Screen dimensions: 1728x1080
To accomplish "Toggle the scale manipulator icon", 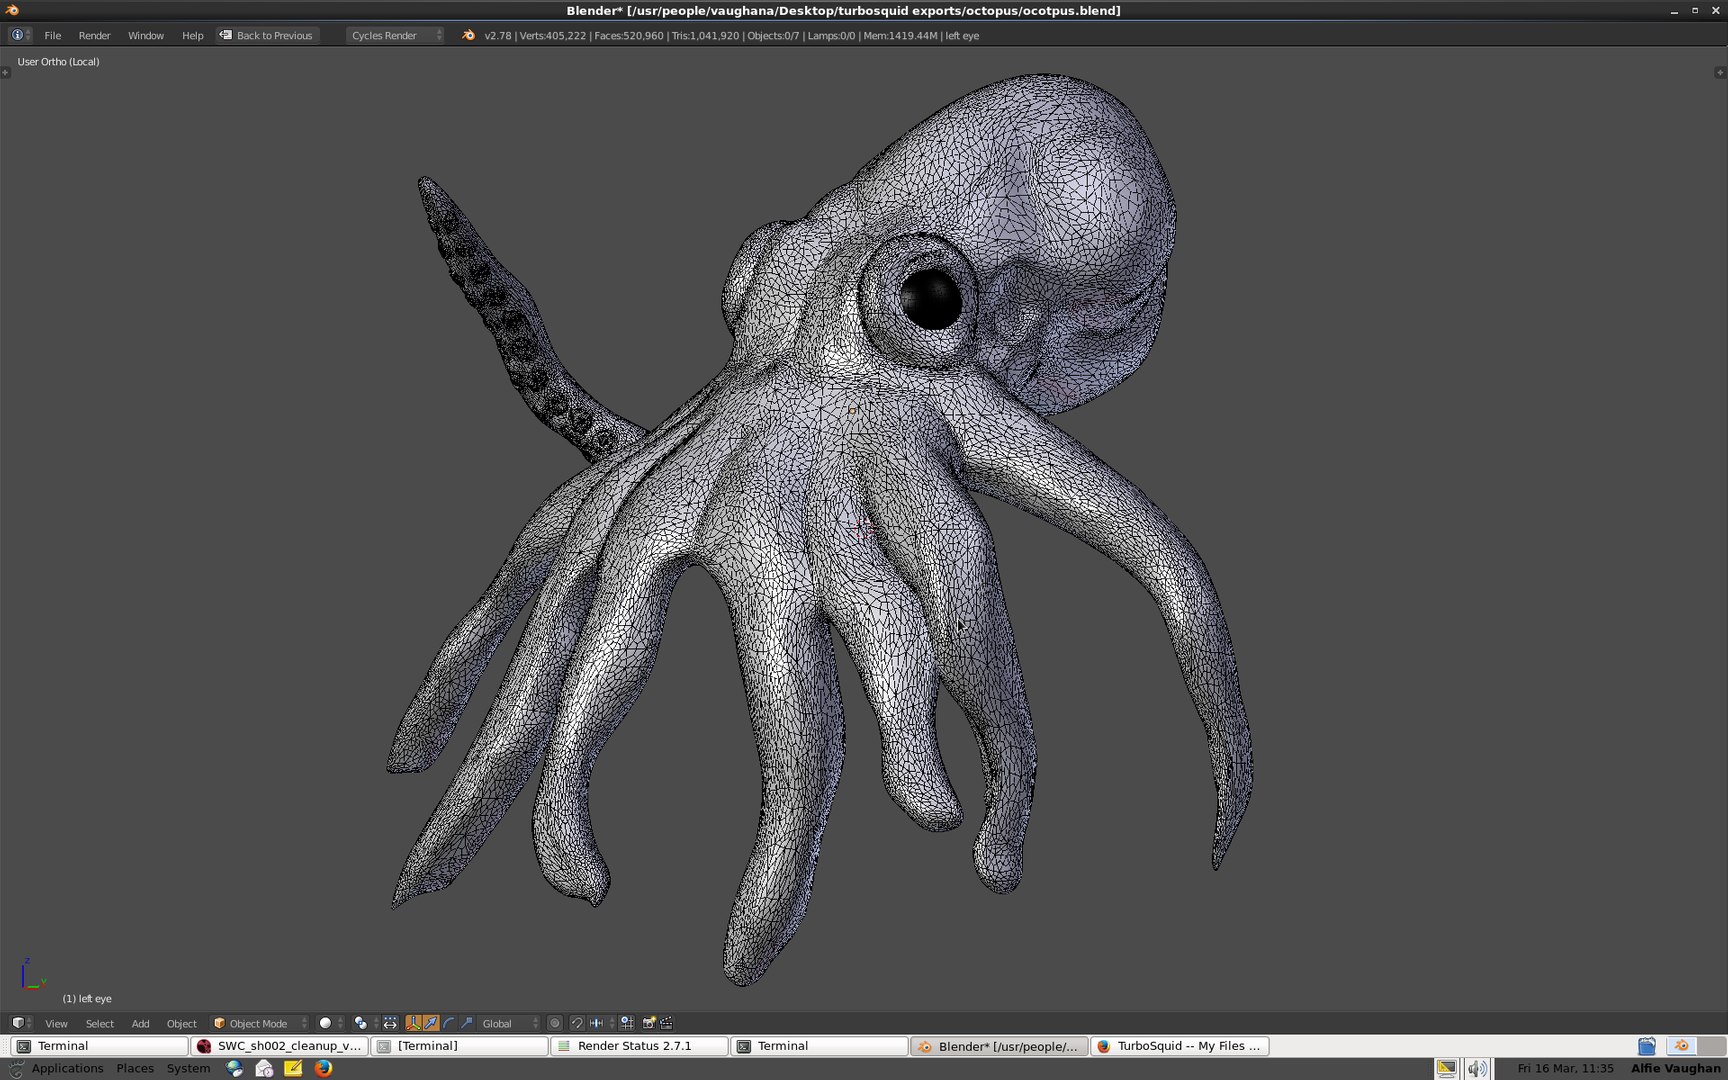I will click(x=467, y=1023).
